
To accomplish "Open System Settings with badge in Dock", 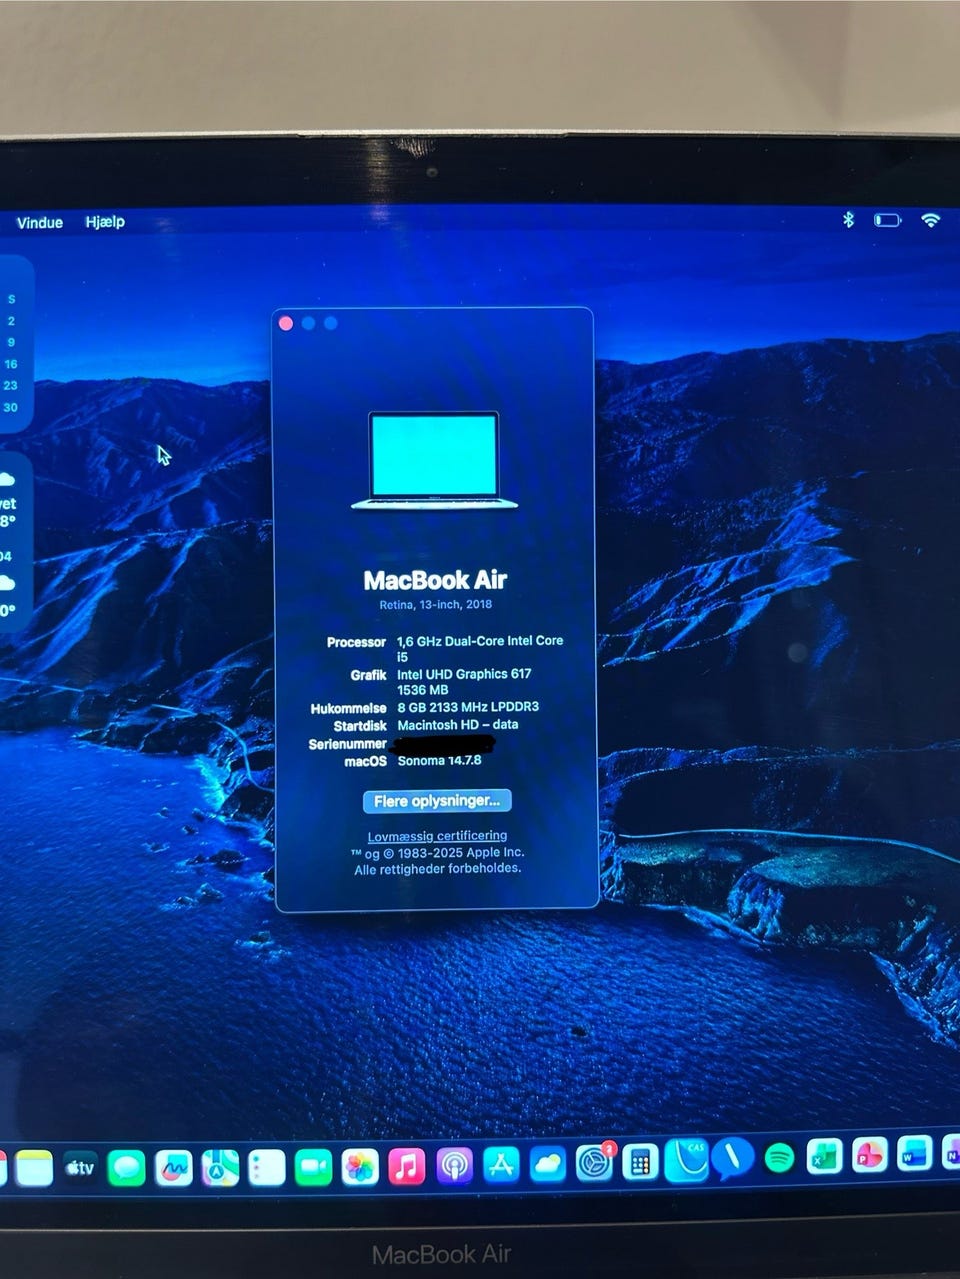I will click(x=595, y=1163).
